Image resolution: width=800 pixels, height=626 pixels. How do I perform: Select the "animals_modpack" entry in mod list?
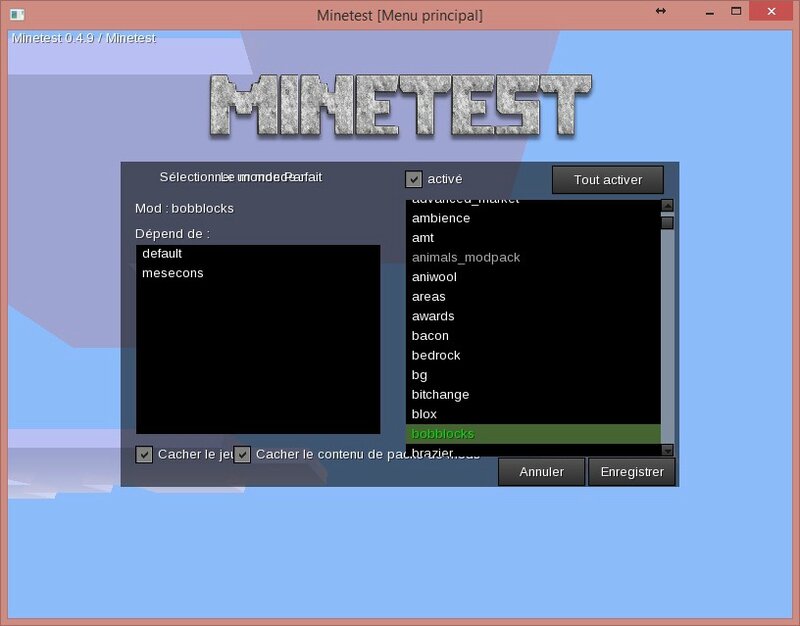point(466,257)
